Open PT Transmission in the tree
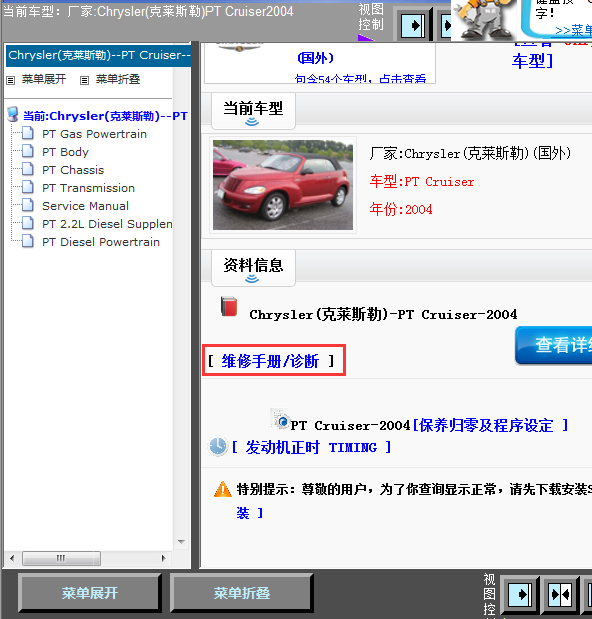Image resolution: width=592 pixels, height=619 pixels. click(88, 188)
